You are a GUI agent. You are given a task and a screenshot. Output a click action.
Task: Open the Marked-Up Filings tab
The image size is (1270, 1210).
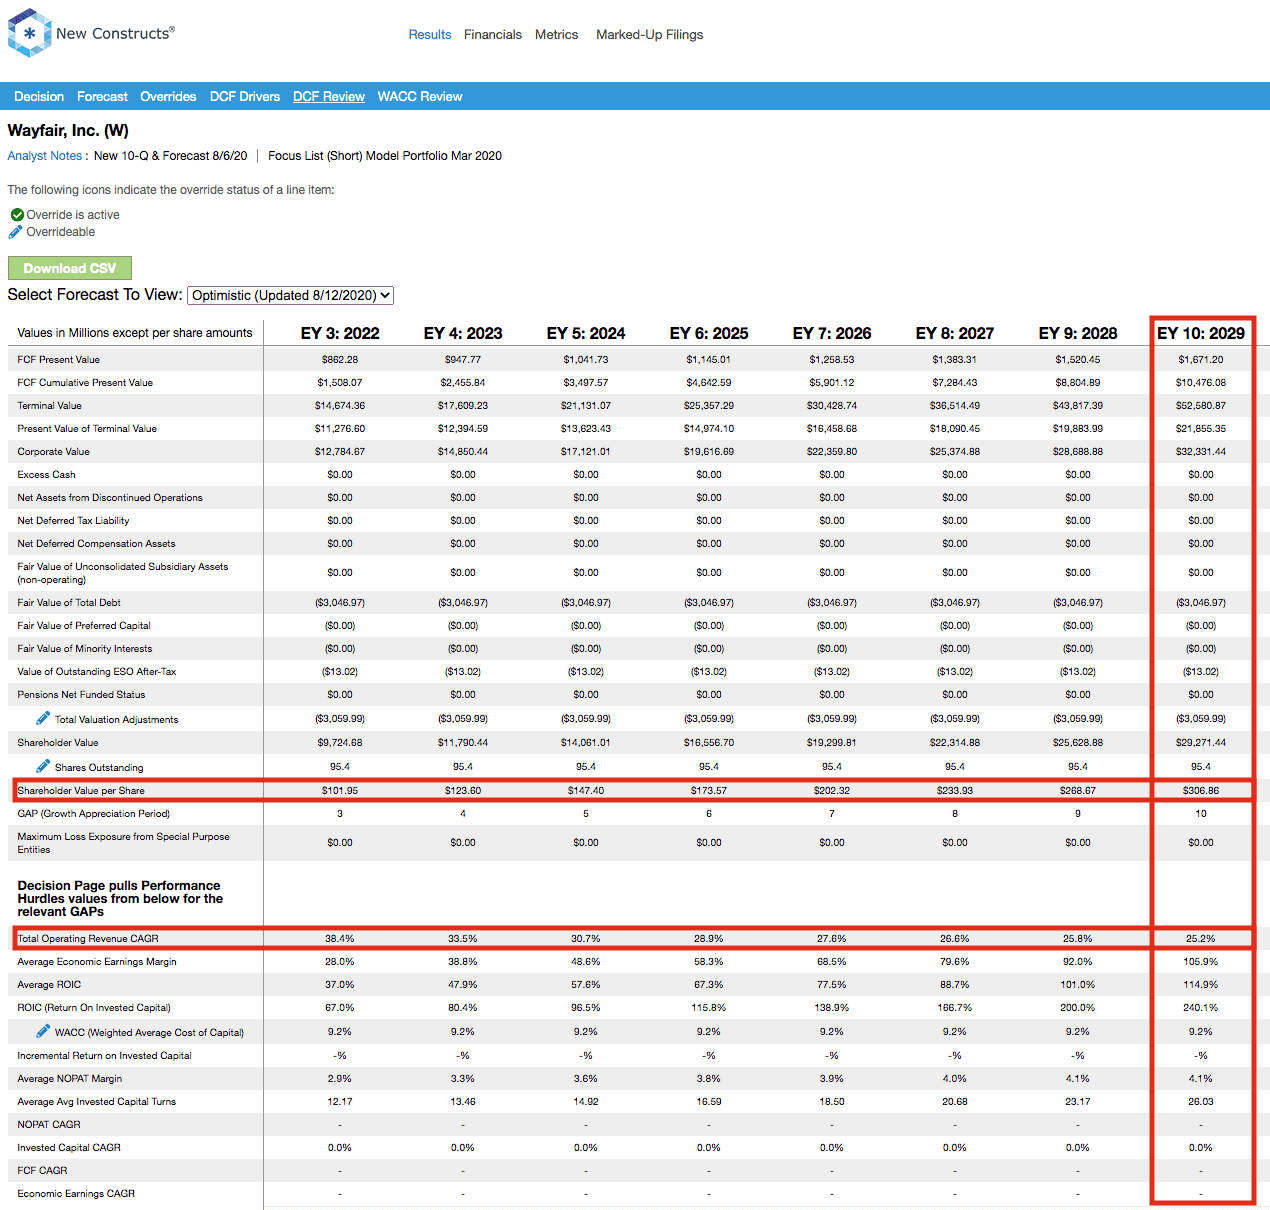tap(650, 34)
